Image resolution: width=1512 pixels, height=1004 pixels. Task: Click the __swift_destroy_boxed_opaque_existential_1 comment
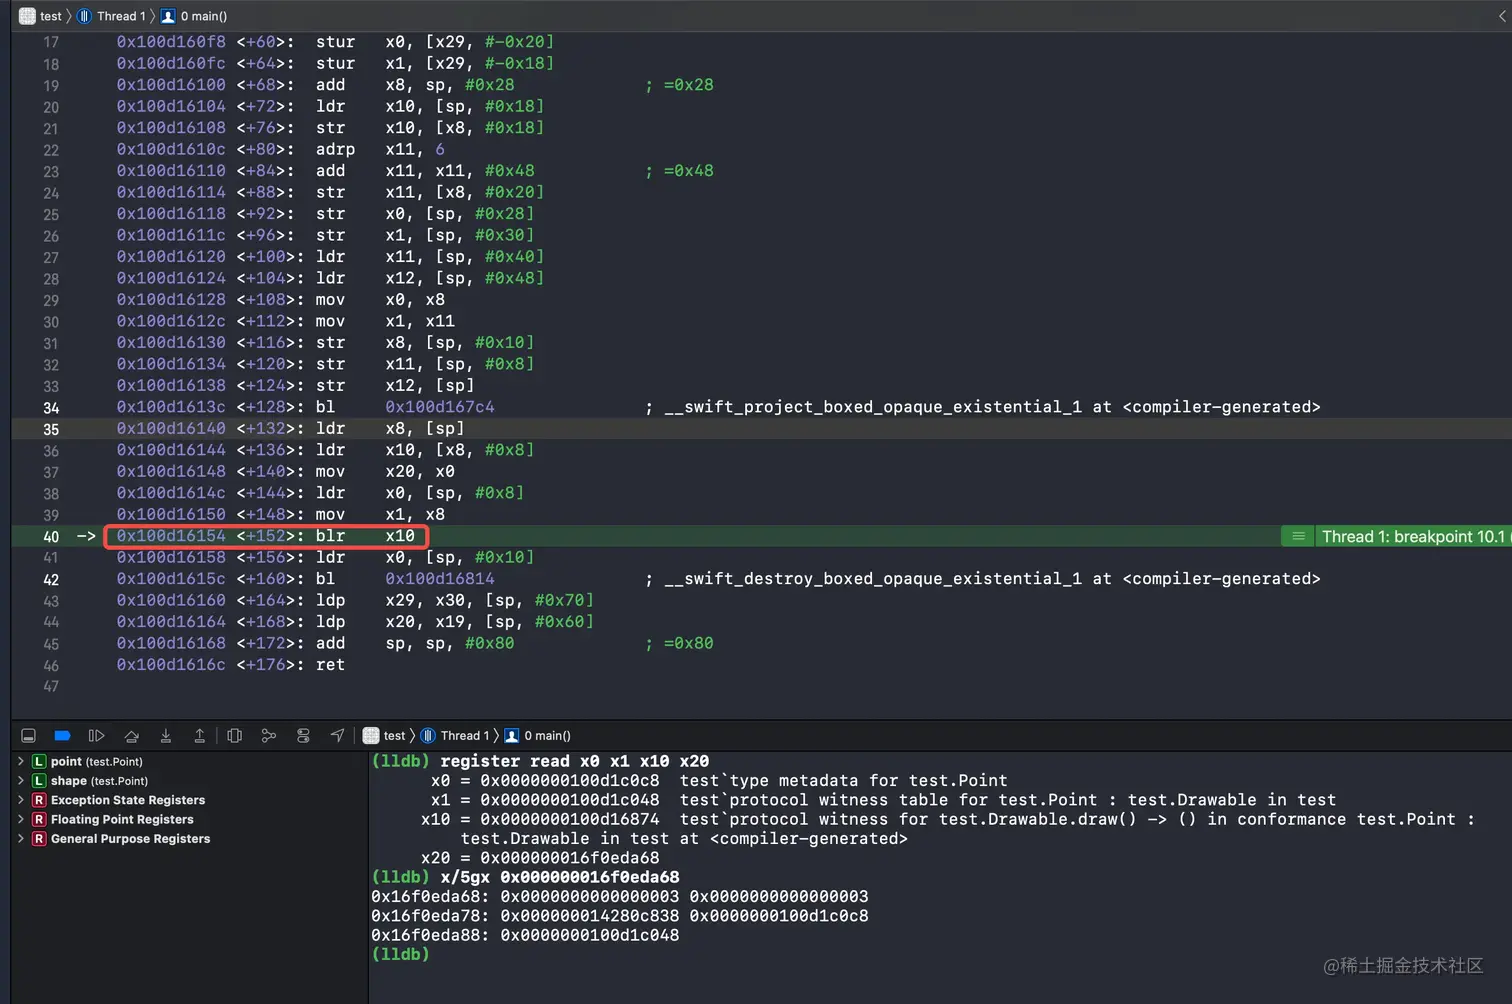point(982,579)
